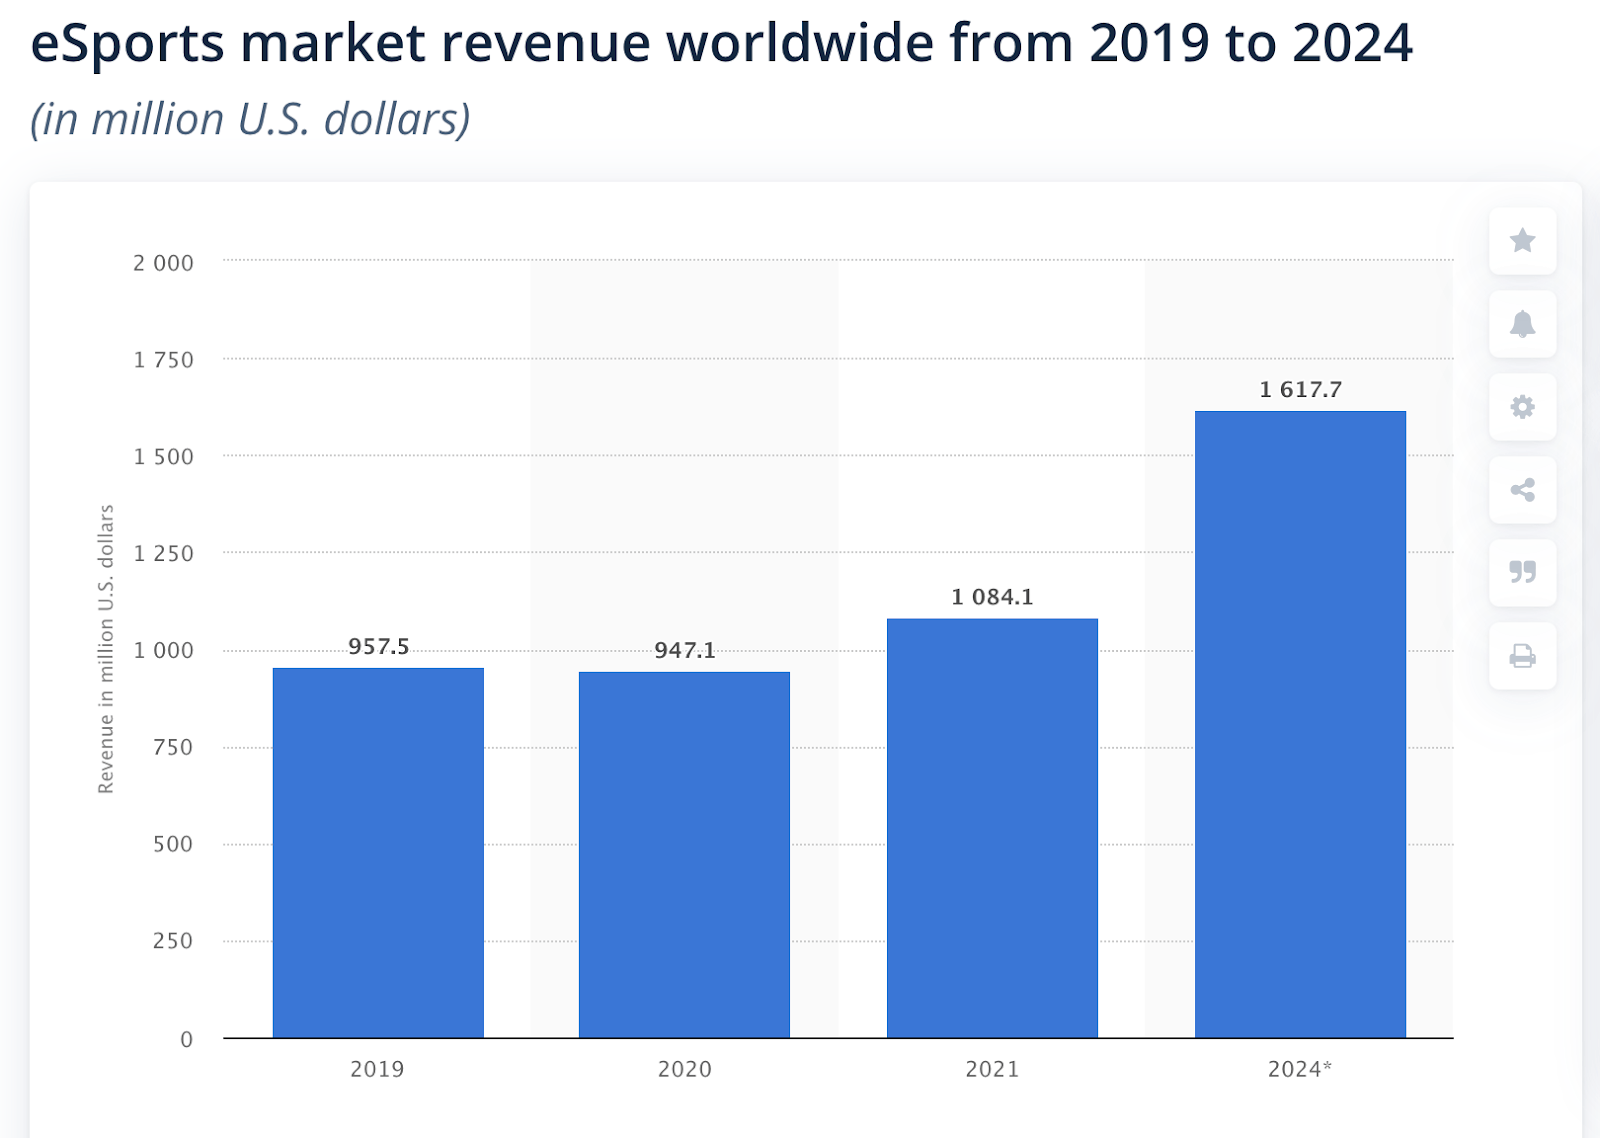Click the bell notification alert icon

[1522, 324]
